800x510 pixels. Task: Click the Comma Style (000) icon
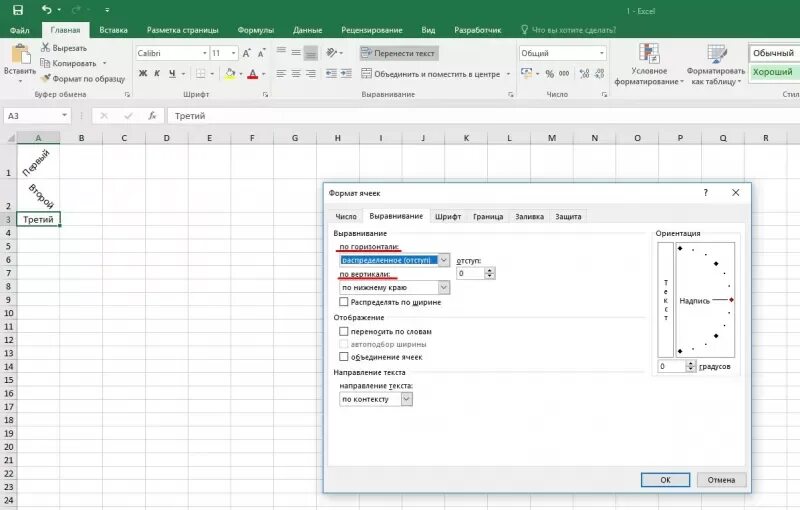coord(564,74)
